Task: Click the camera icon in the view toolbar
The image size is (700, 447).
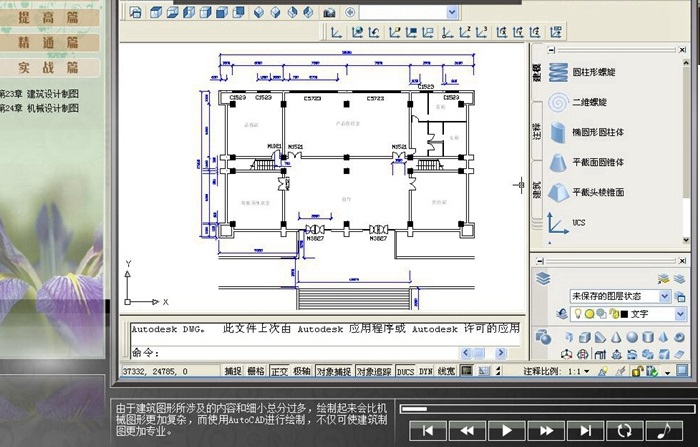Action: 329,12
